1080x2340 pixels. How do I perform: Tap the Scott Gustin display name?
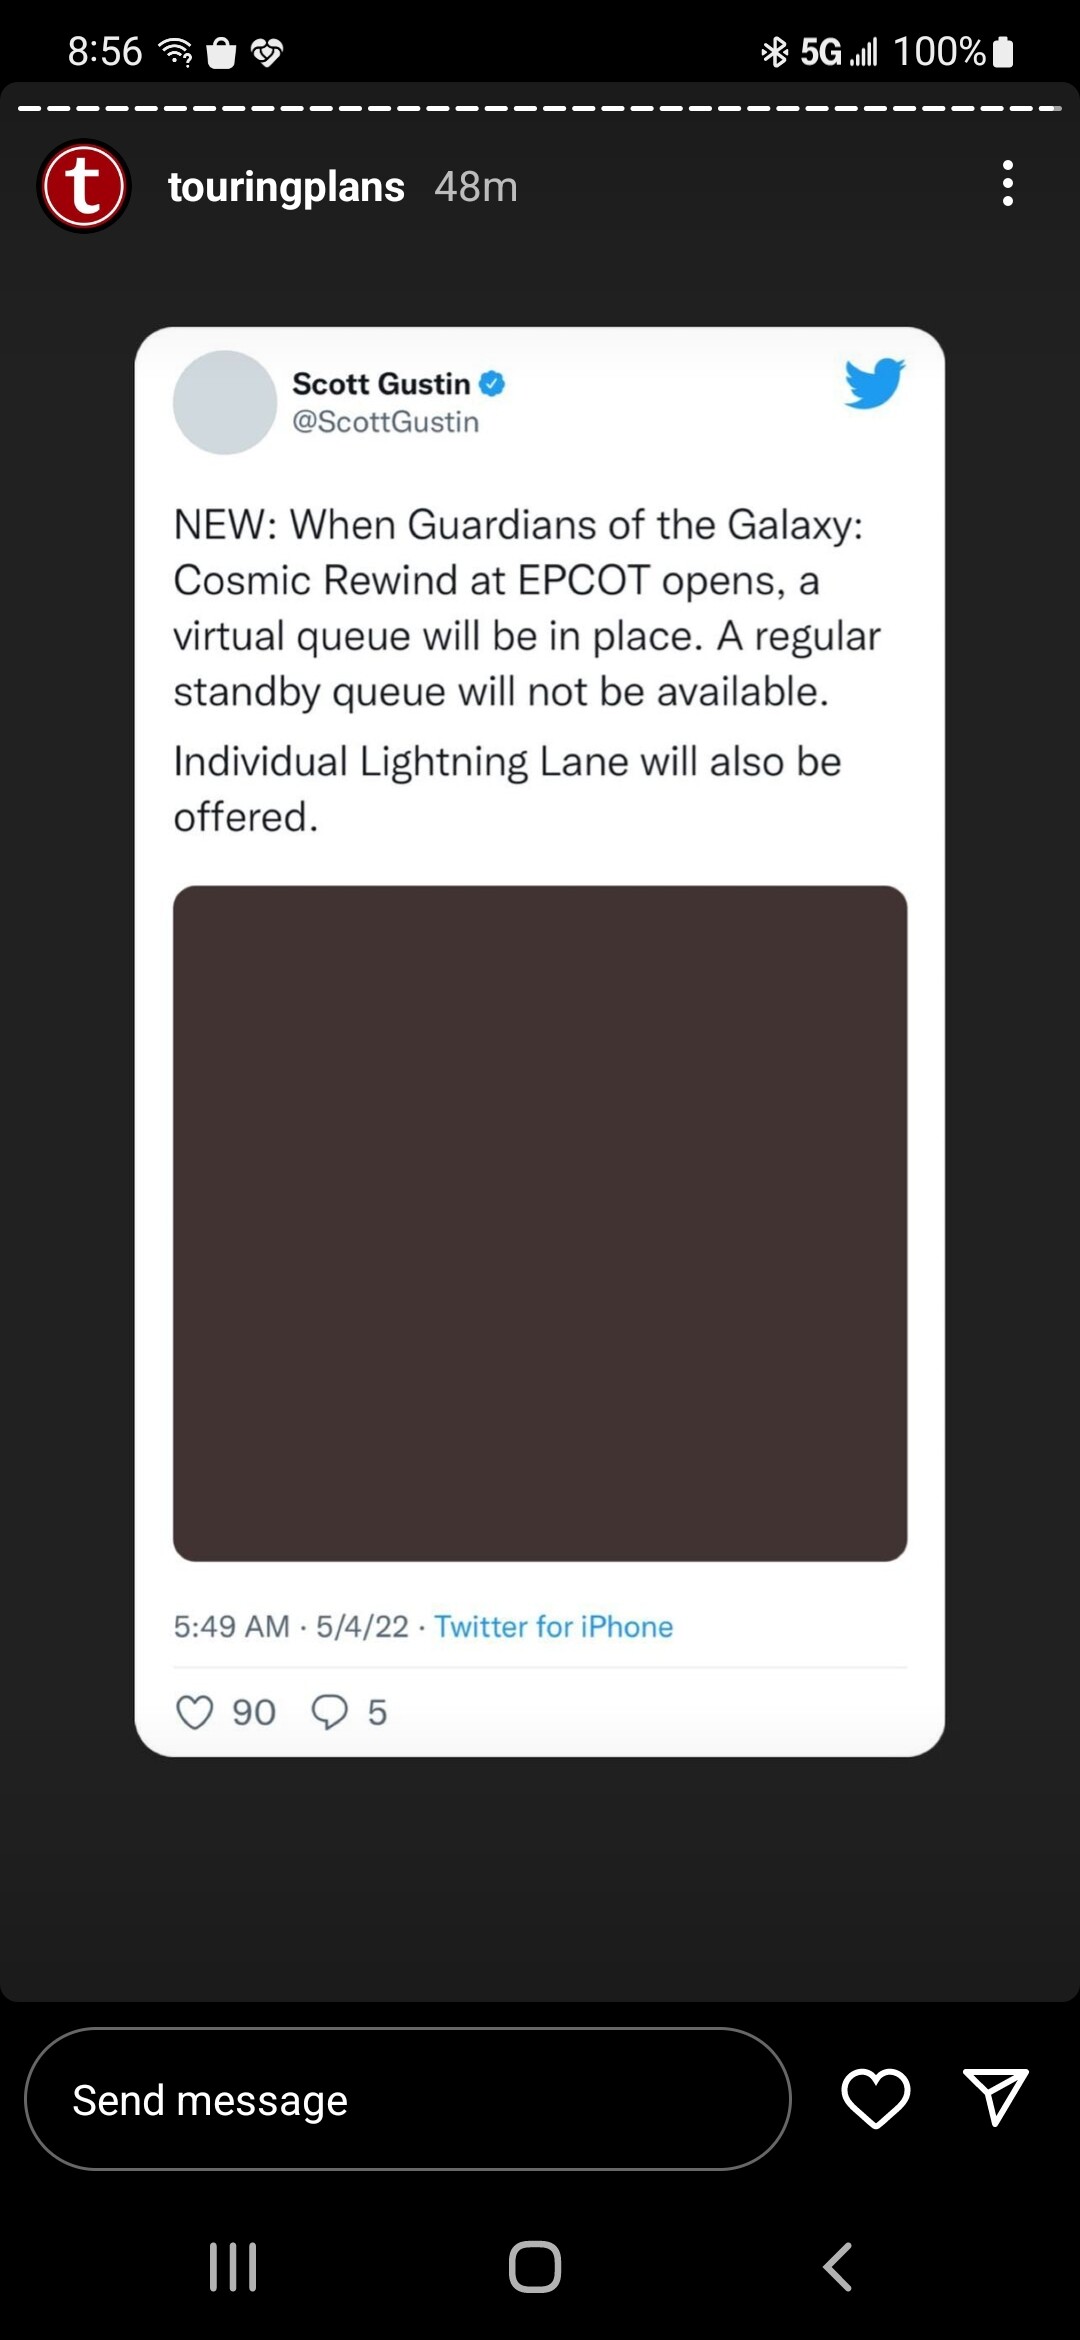coord(380,384)
